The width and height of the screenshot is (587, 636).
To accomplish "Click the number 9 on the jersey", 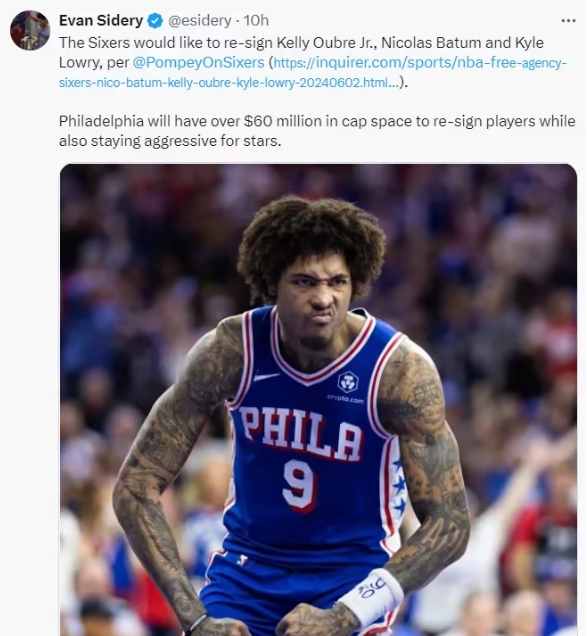I will click(299, 486).
